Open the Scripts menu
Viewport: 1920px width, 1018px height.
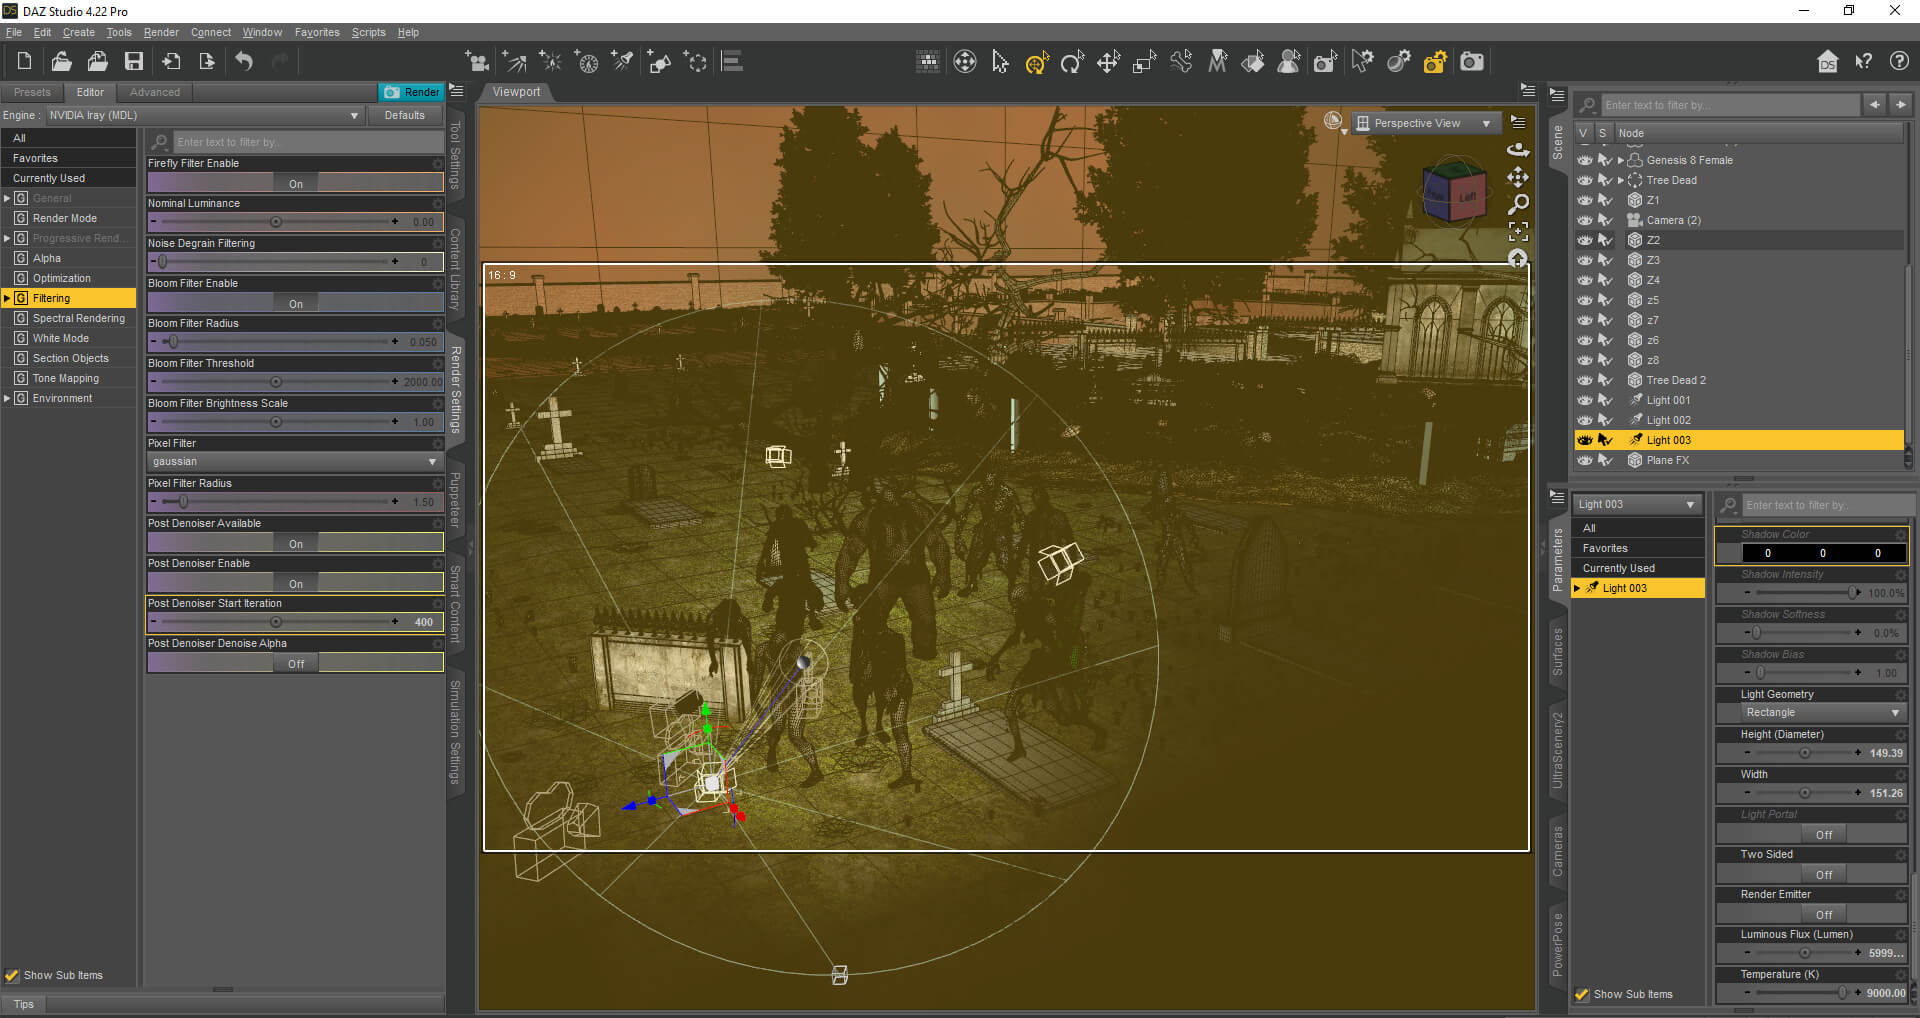tap(368, 32)
